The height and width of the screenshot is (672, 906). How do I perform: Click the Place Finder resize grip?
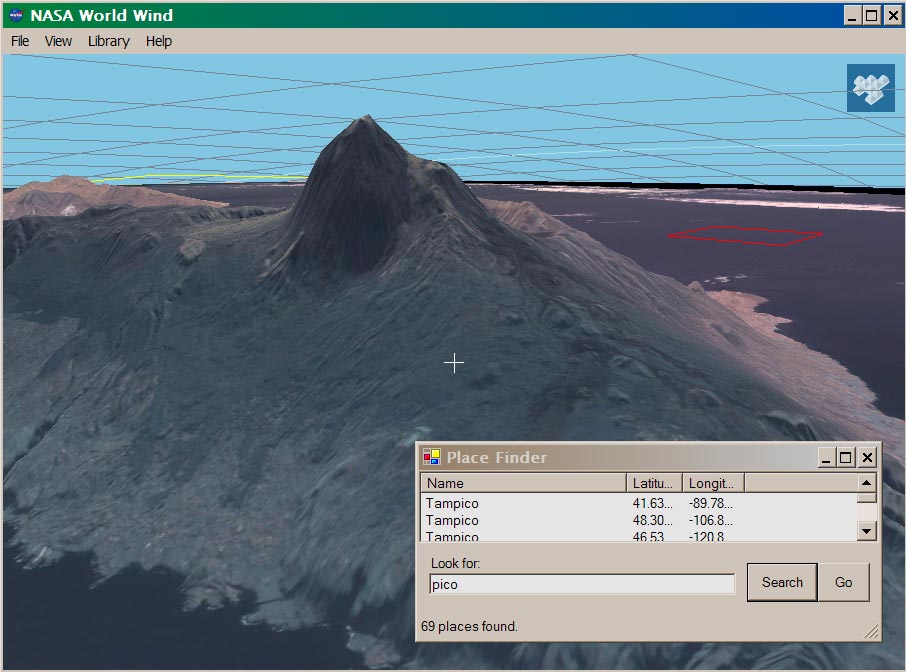tap(871, 632)
